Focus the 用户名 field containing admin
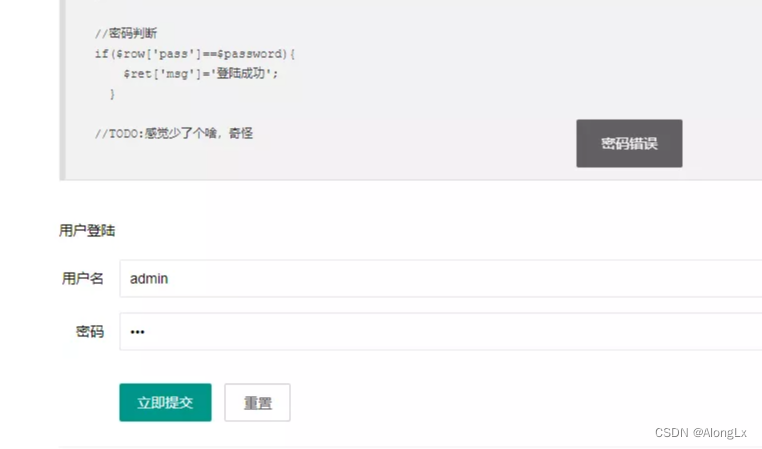 tap(440, 278)
